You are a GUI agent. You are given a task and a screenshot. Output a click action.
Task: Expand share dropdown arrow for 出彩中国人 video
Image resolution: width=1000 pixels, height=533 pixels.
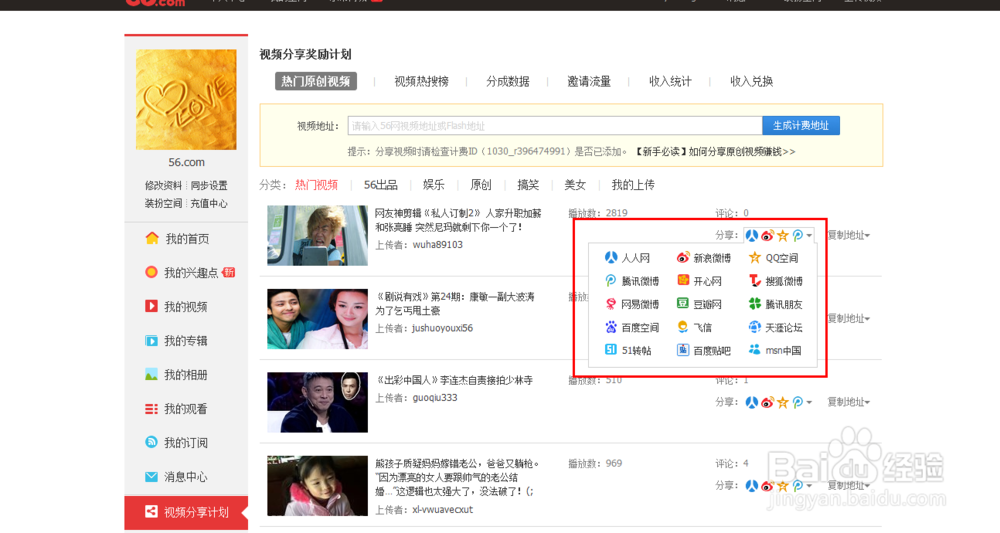click(x=809, y=403)
